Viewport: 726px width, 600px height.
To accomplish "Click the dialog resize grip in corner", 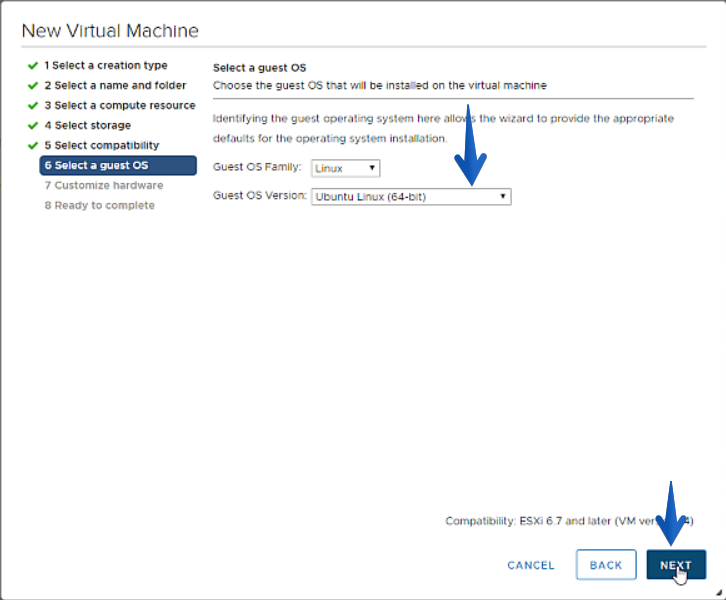I will 719,592.
